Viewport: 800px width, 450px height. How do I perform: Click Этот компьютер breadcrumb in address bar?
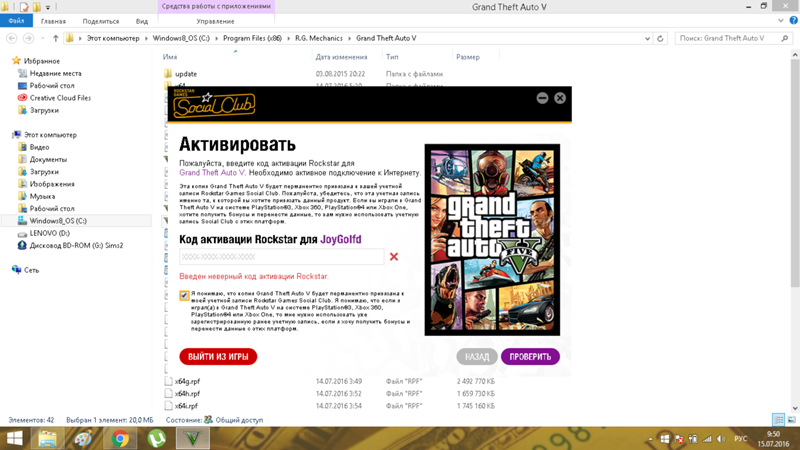[113, 38]
